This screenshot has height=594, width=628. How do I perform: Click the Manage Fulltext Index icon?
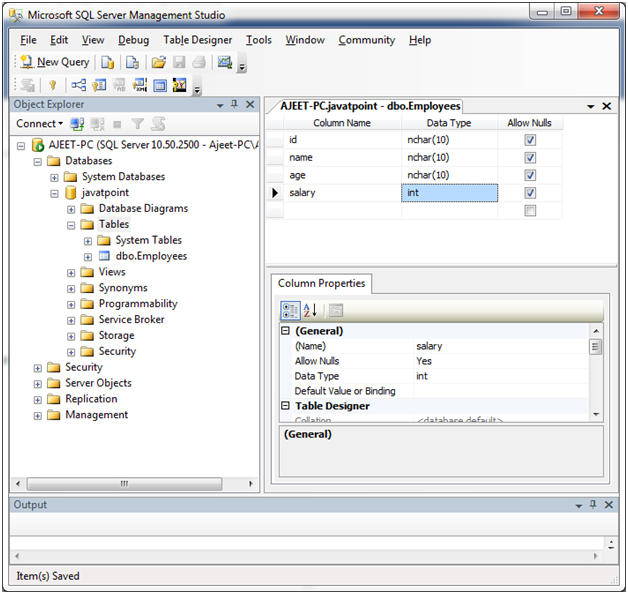(119, 85)
